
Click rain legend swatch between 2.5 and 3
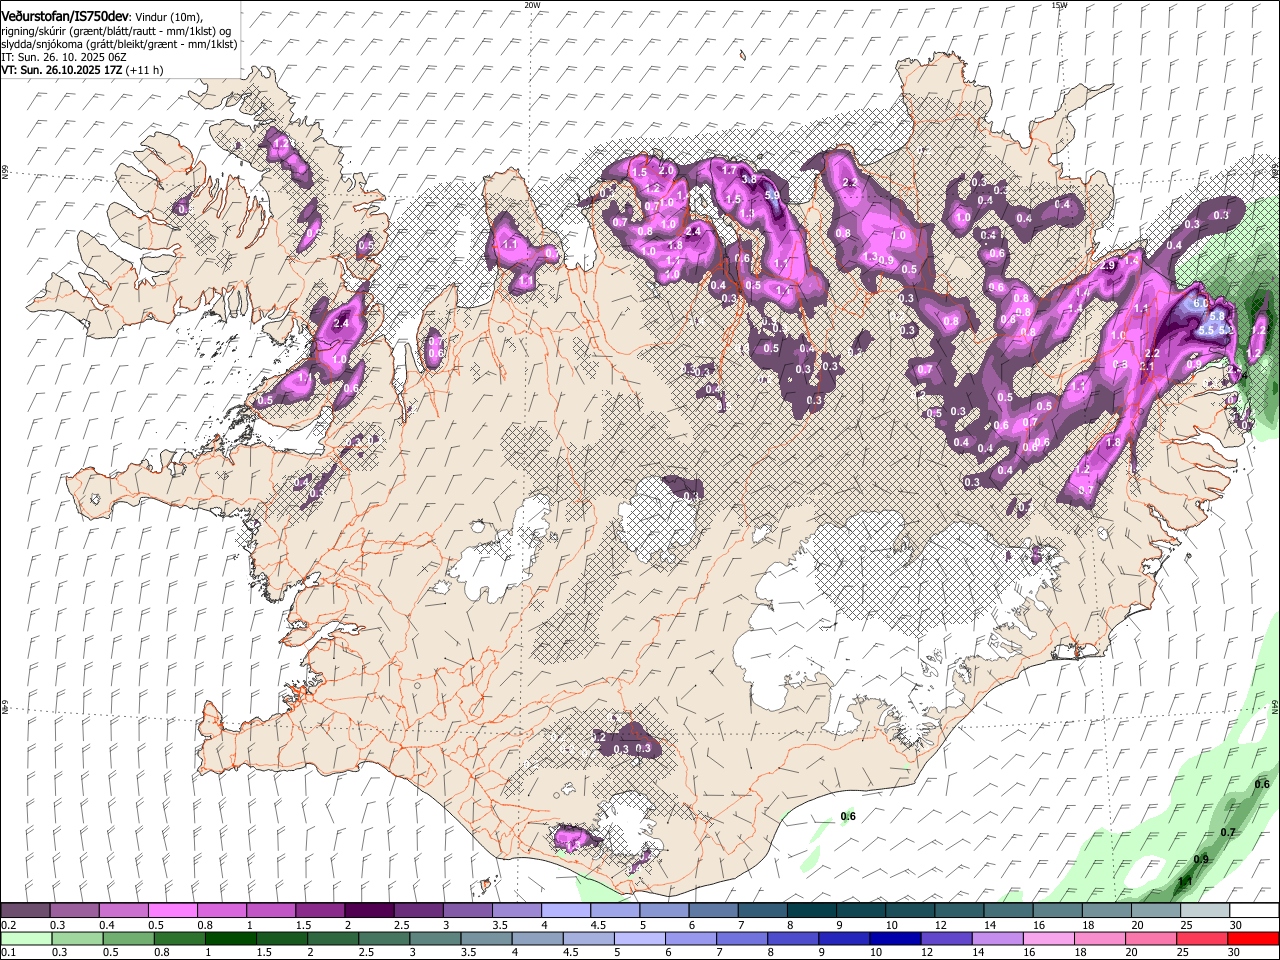click(x=384, y=938)
